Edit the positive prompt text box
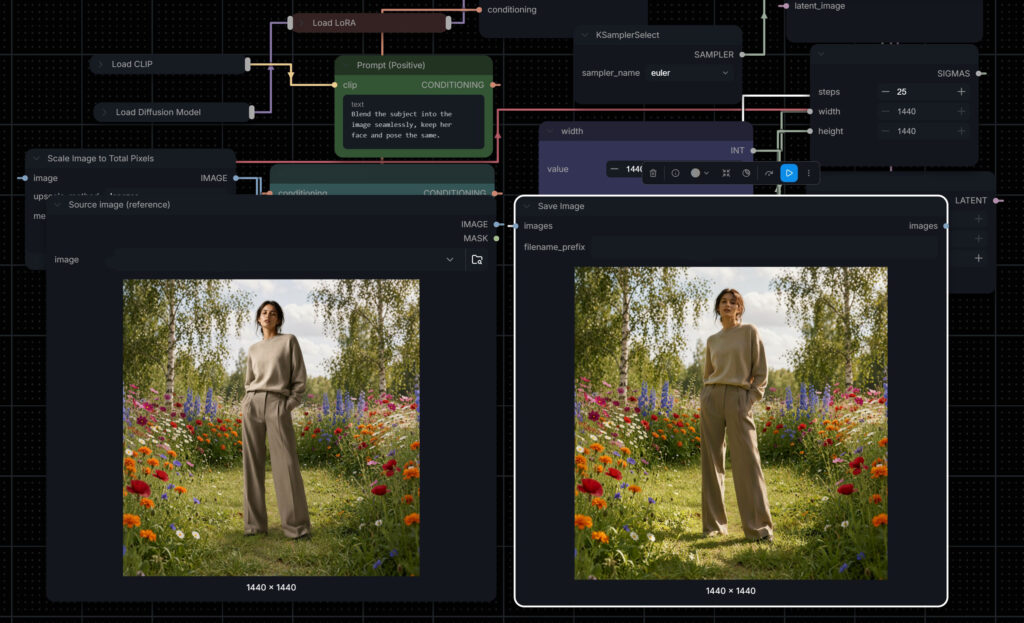Viewport: 1024px width, 623px height. click(413, 122)
